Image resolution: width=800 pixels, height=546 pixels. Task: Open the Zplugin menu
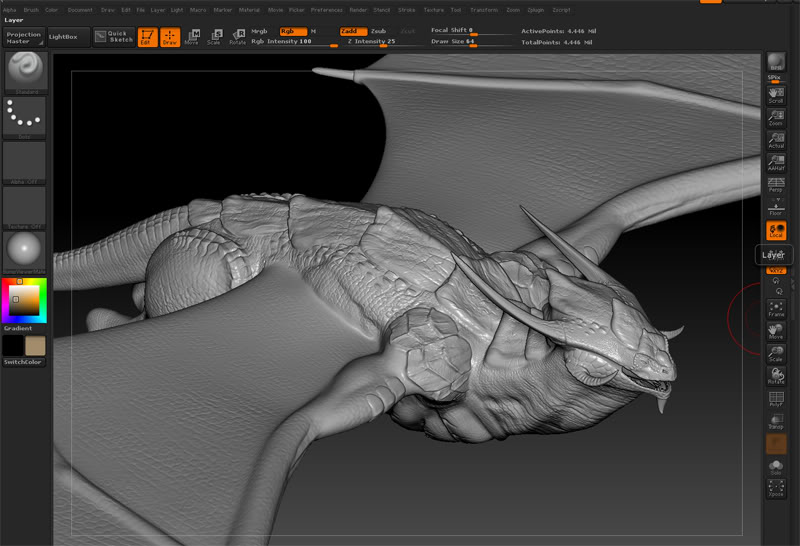[535, 10]
